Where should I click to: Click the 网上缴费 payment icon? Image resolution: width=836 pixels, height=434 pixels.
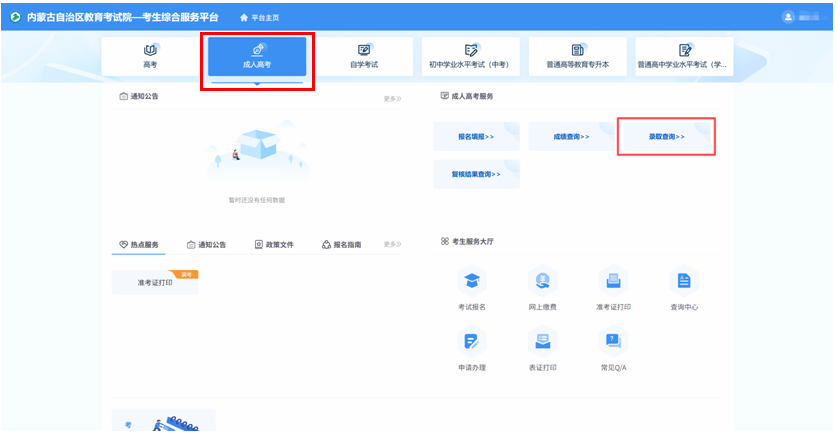(x=542, y=281)
